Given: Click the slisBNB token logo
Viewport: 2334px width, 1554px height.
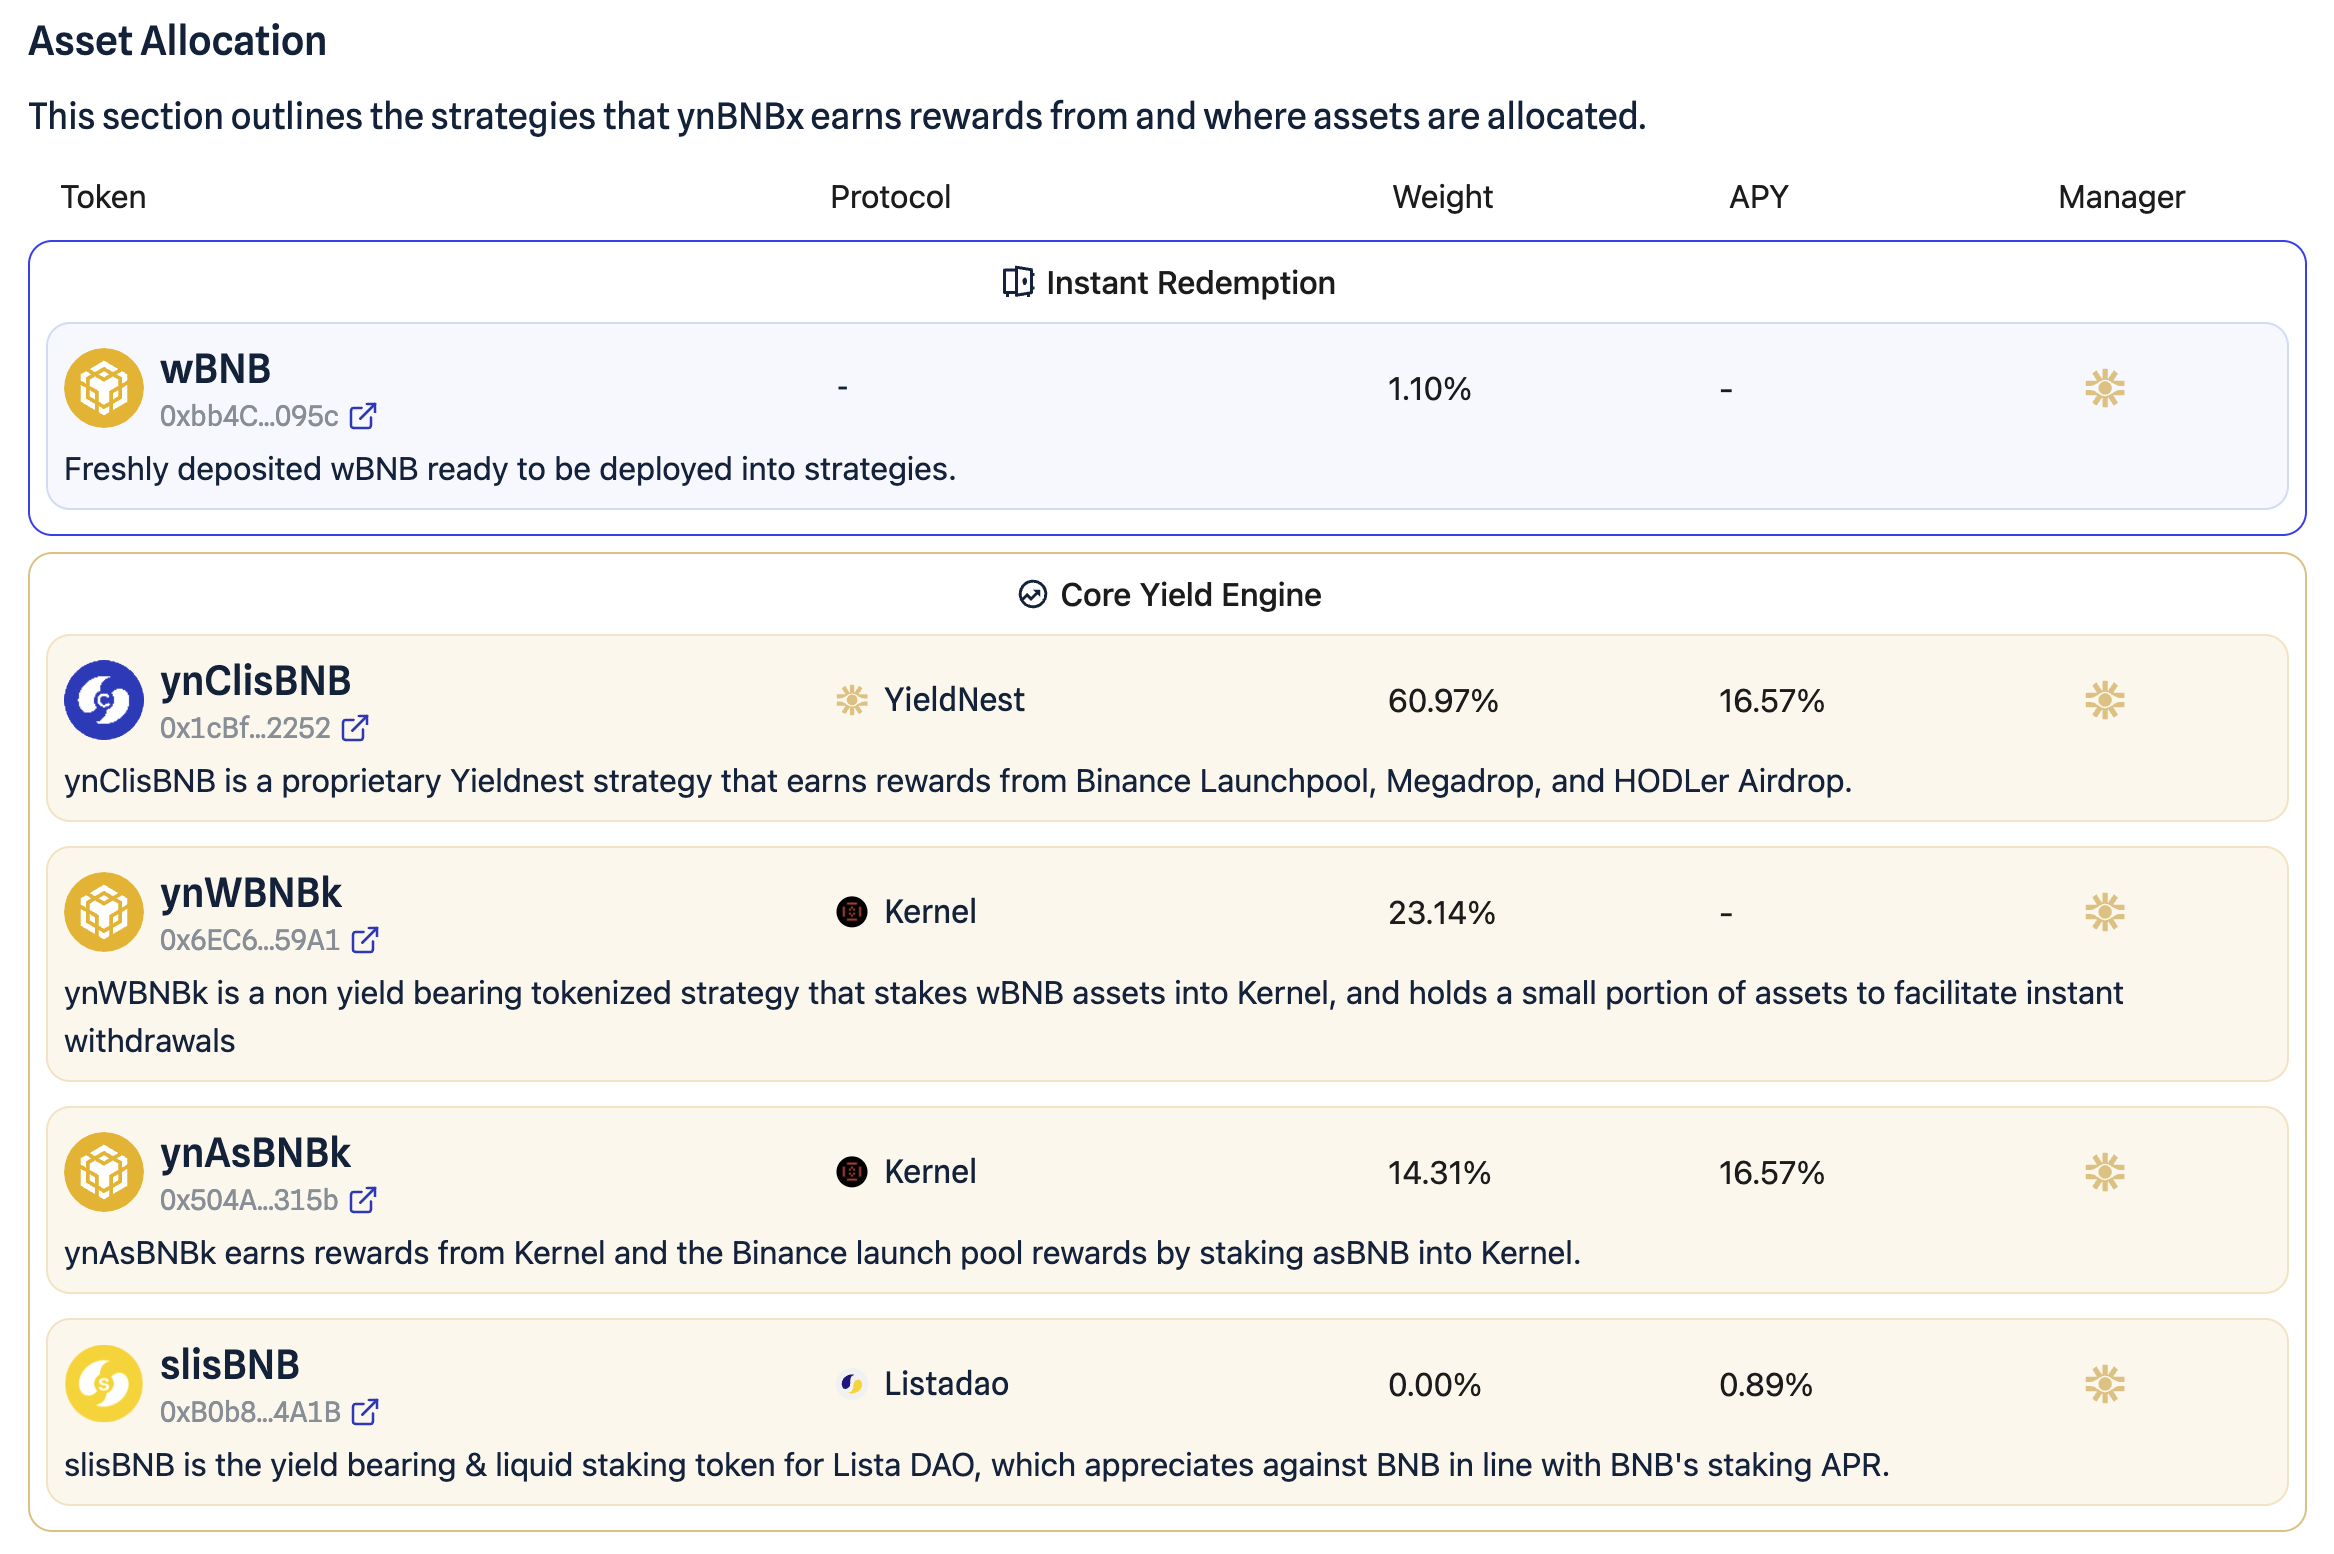Looking at the screenshot, I should pos(104,1384).
